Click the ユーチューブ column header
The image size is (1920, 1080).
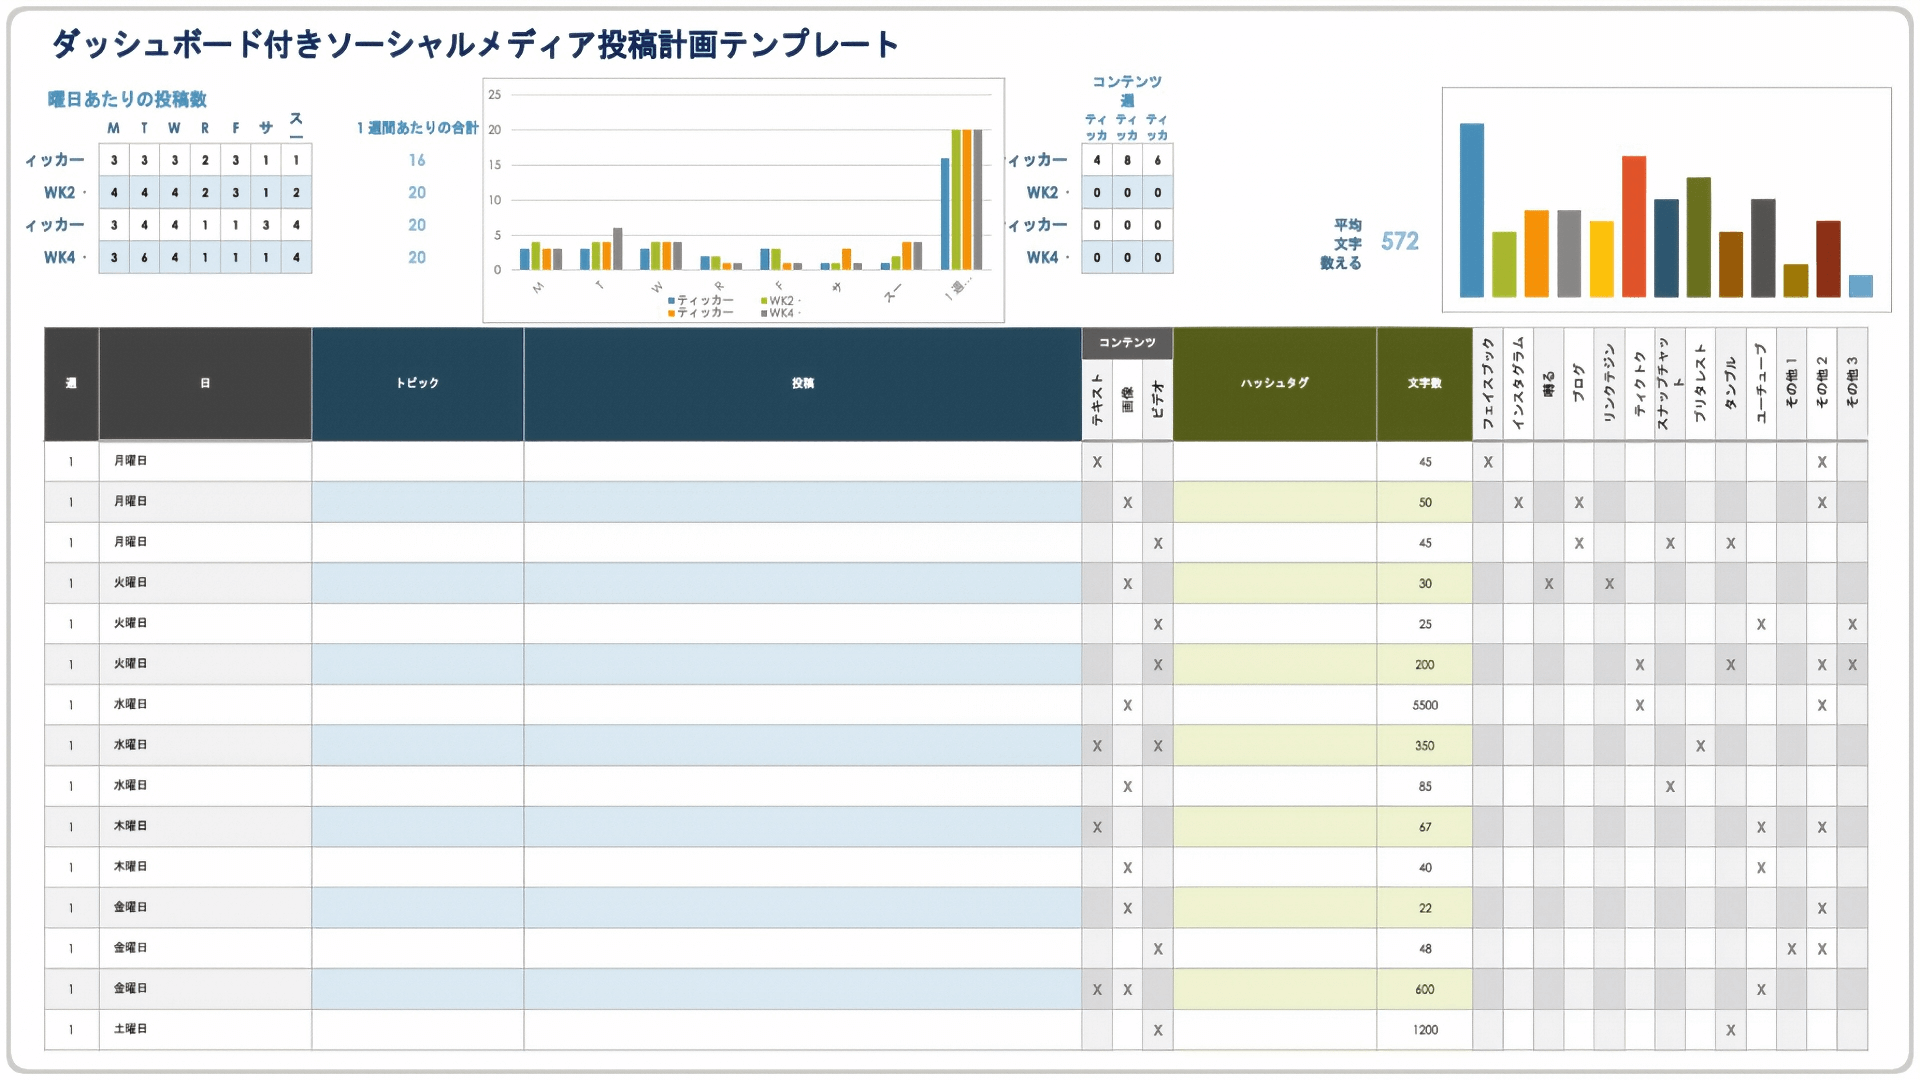tap(1761, 384)
